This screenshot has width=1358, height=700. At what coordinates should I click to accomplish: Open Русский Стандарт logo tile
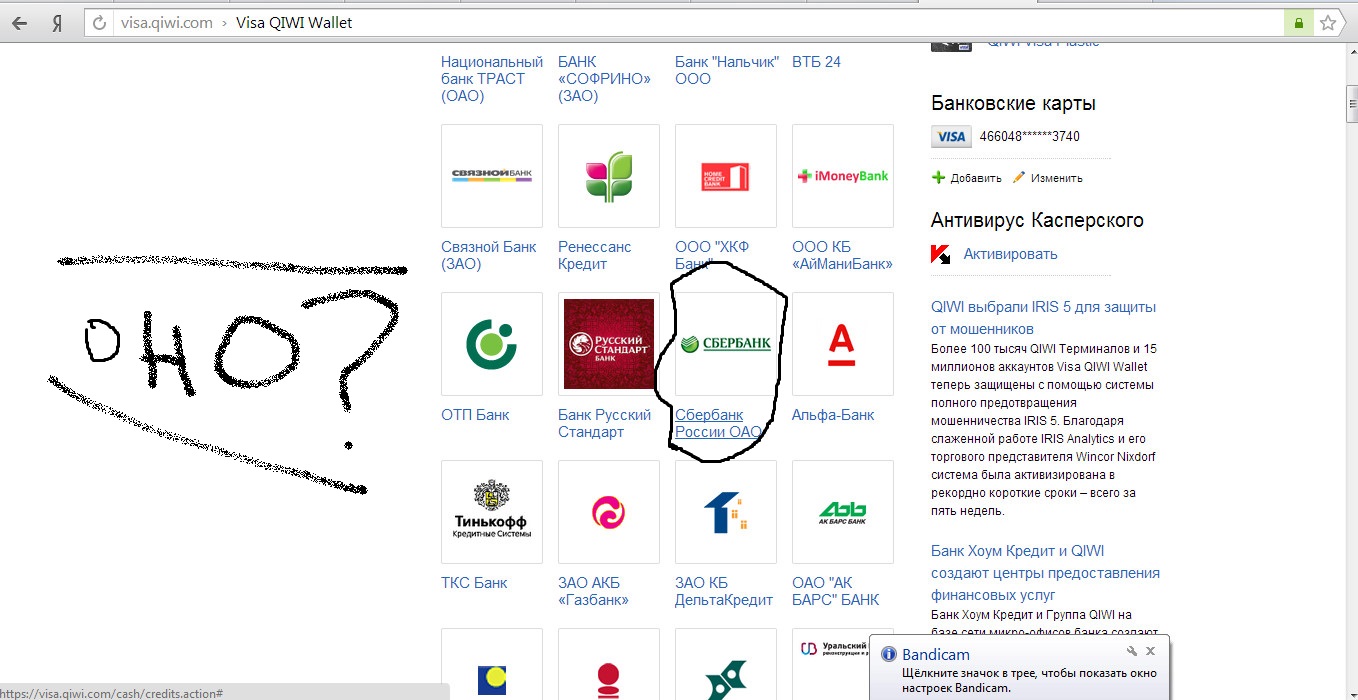pos(609,344)
